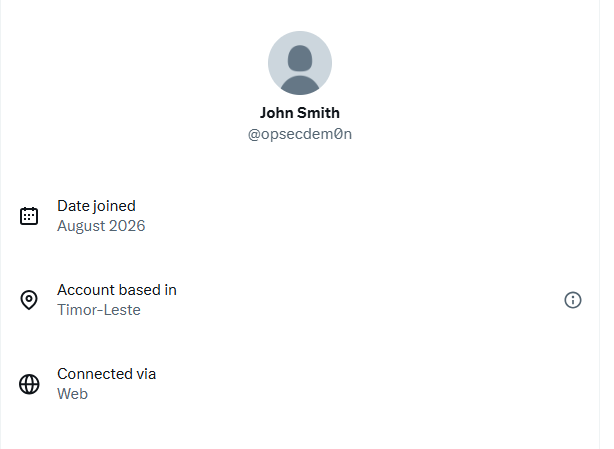The width and height of the screenshot is (614, 449).
Task: Click the calendar icon beside Date joined
Action: (x=29, y=216)
